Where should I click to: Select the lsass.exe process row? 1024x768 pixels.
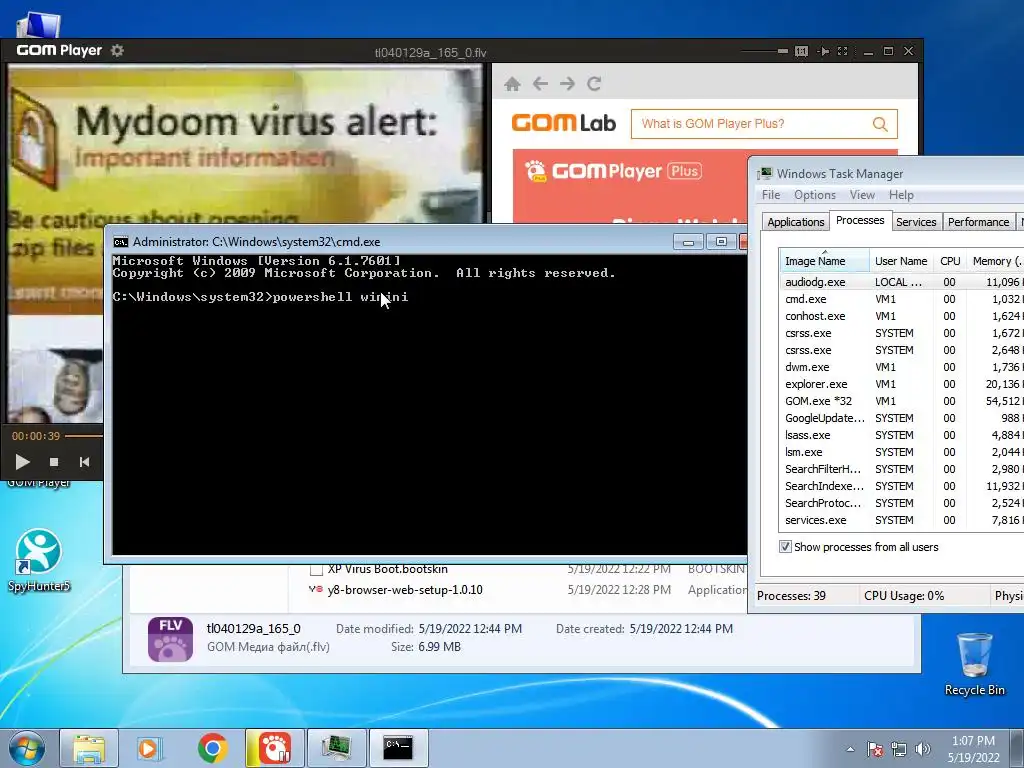901,435
